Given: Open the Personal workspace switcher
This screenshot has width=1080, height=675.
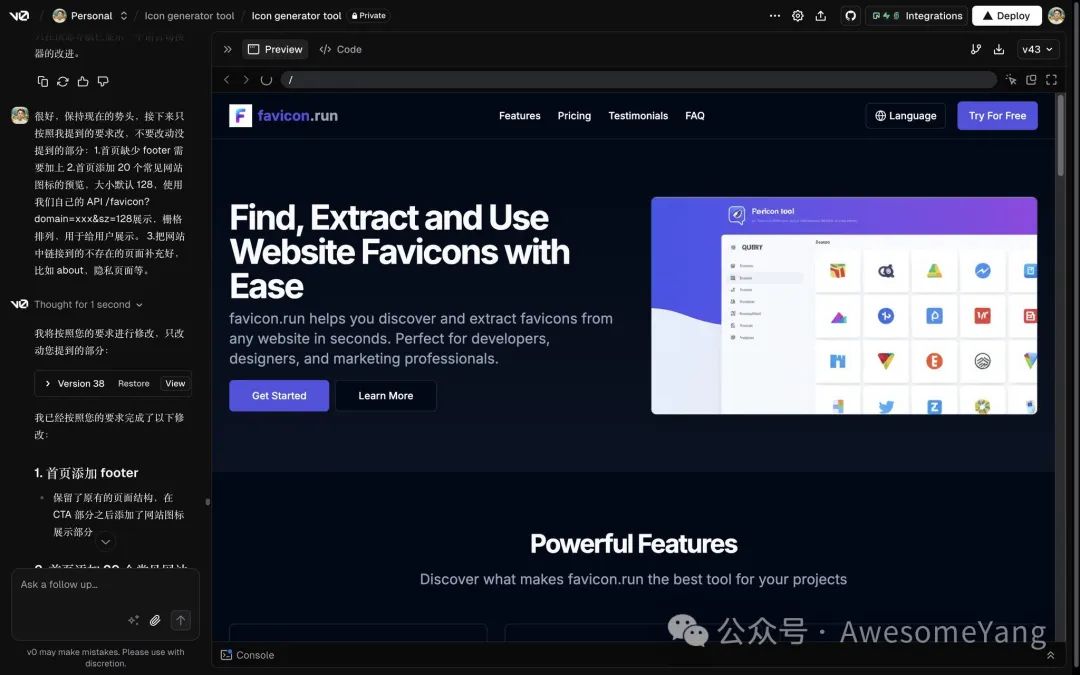Looking at the screenshot, I should (90, 15).
